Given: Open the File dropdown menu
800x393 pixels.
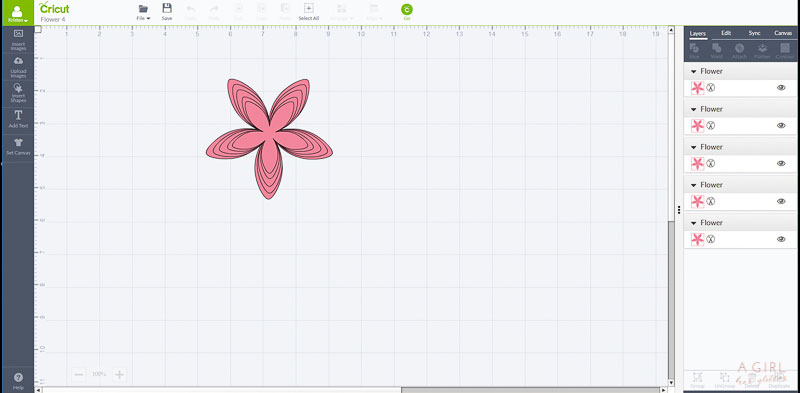Looking at the screenshot, I should point(143,12).
